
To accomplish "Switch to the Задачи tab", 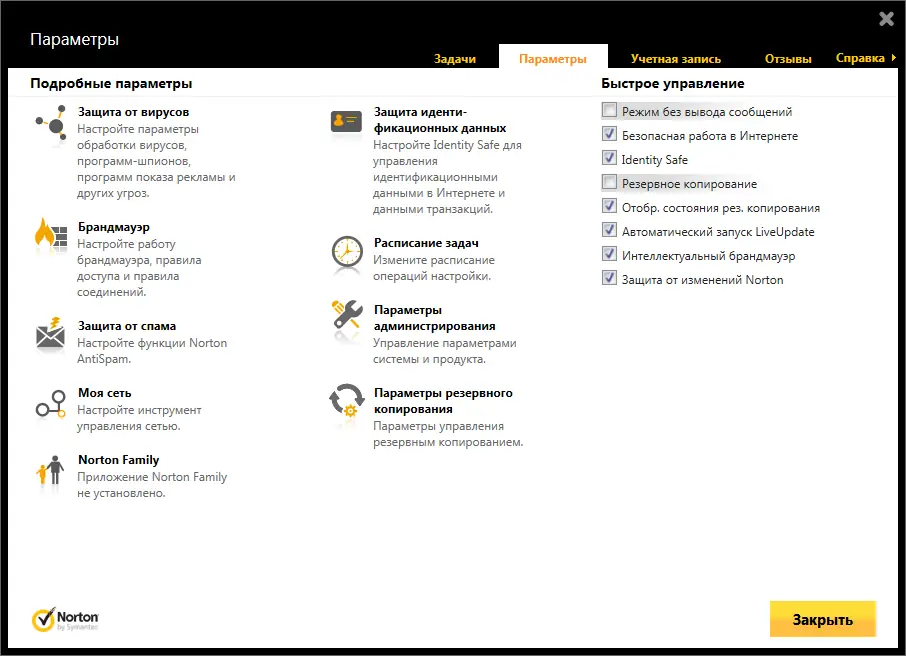I will [455, 58].
